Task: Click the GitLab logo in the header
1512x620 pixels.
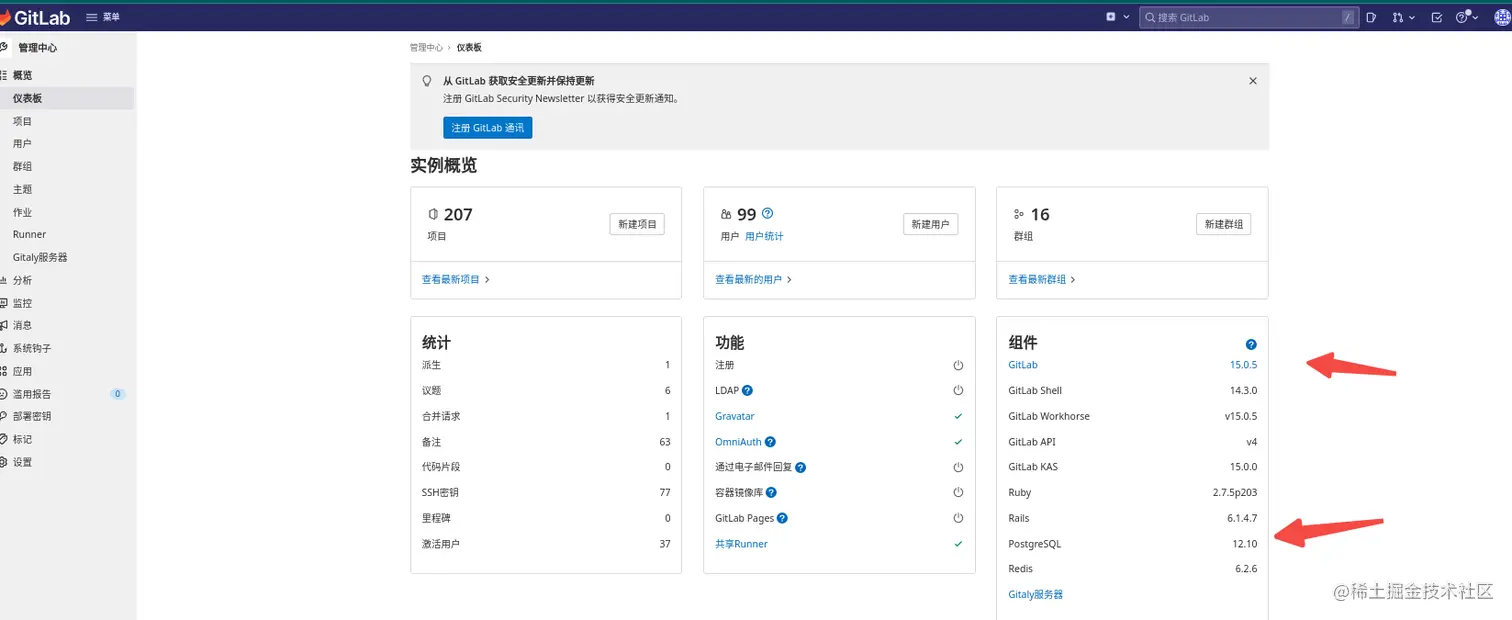Action: coord(34,17)
